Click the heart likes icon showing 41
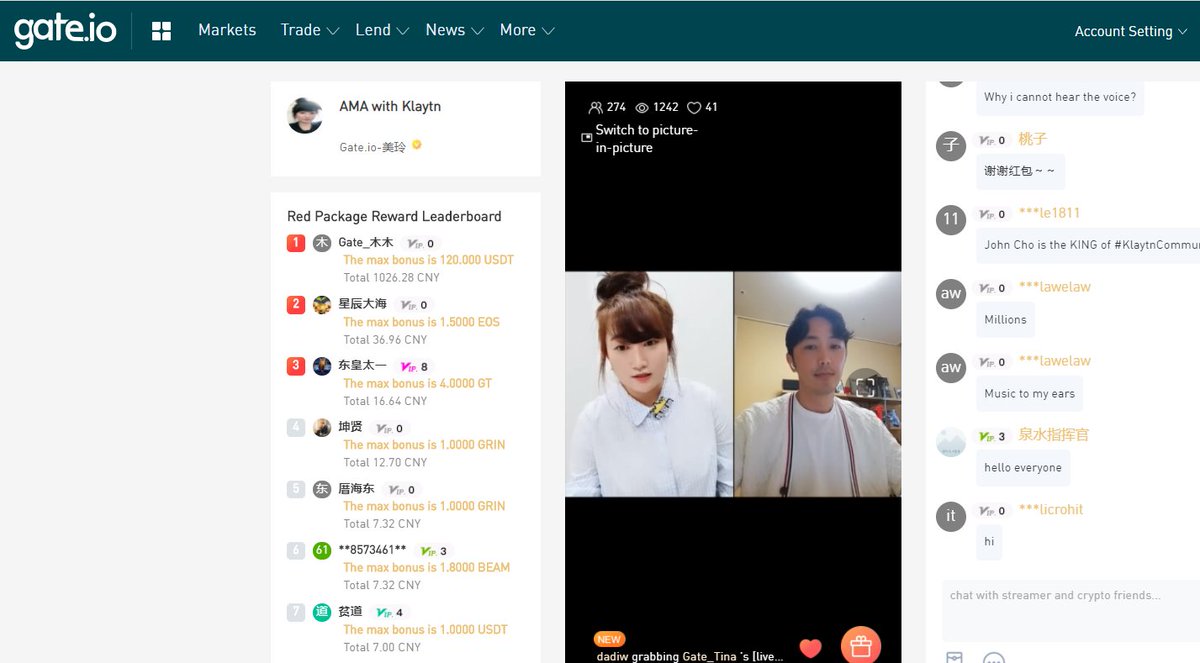 click(694, 107)
